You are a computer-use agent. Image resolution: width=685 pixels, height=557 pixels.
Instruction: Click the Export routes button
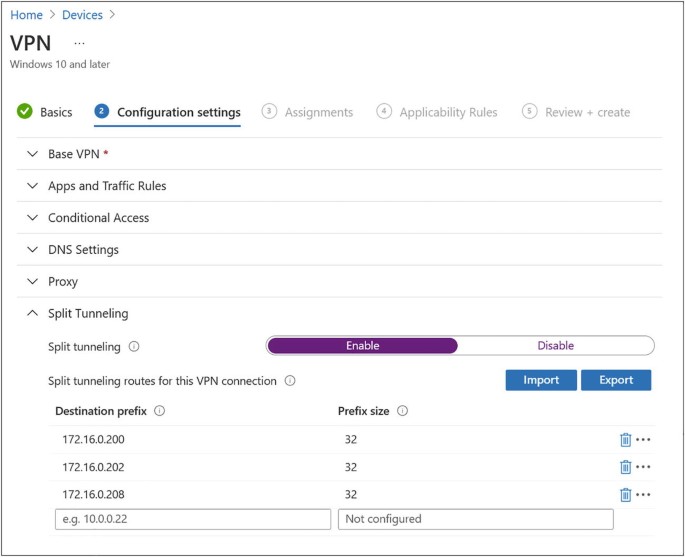point(616,380)
